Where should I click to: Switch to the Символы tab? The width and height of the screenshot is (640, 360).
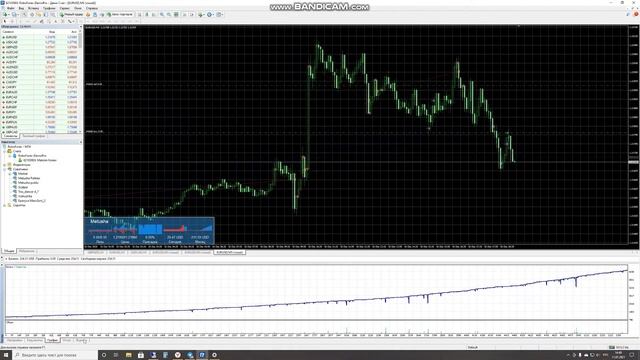coord(10,136)
